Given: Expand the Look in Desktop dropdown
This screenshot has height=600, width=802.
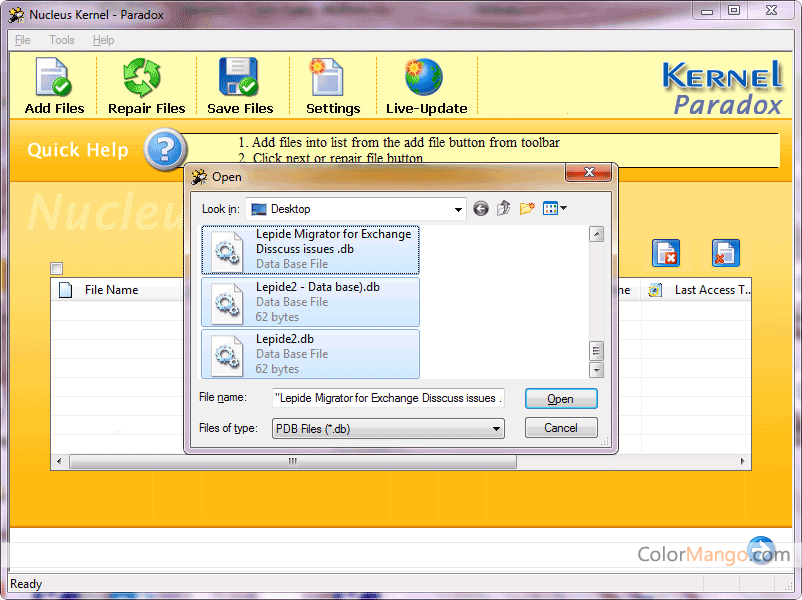Looking at the screenshot, I should pos(458,209).
